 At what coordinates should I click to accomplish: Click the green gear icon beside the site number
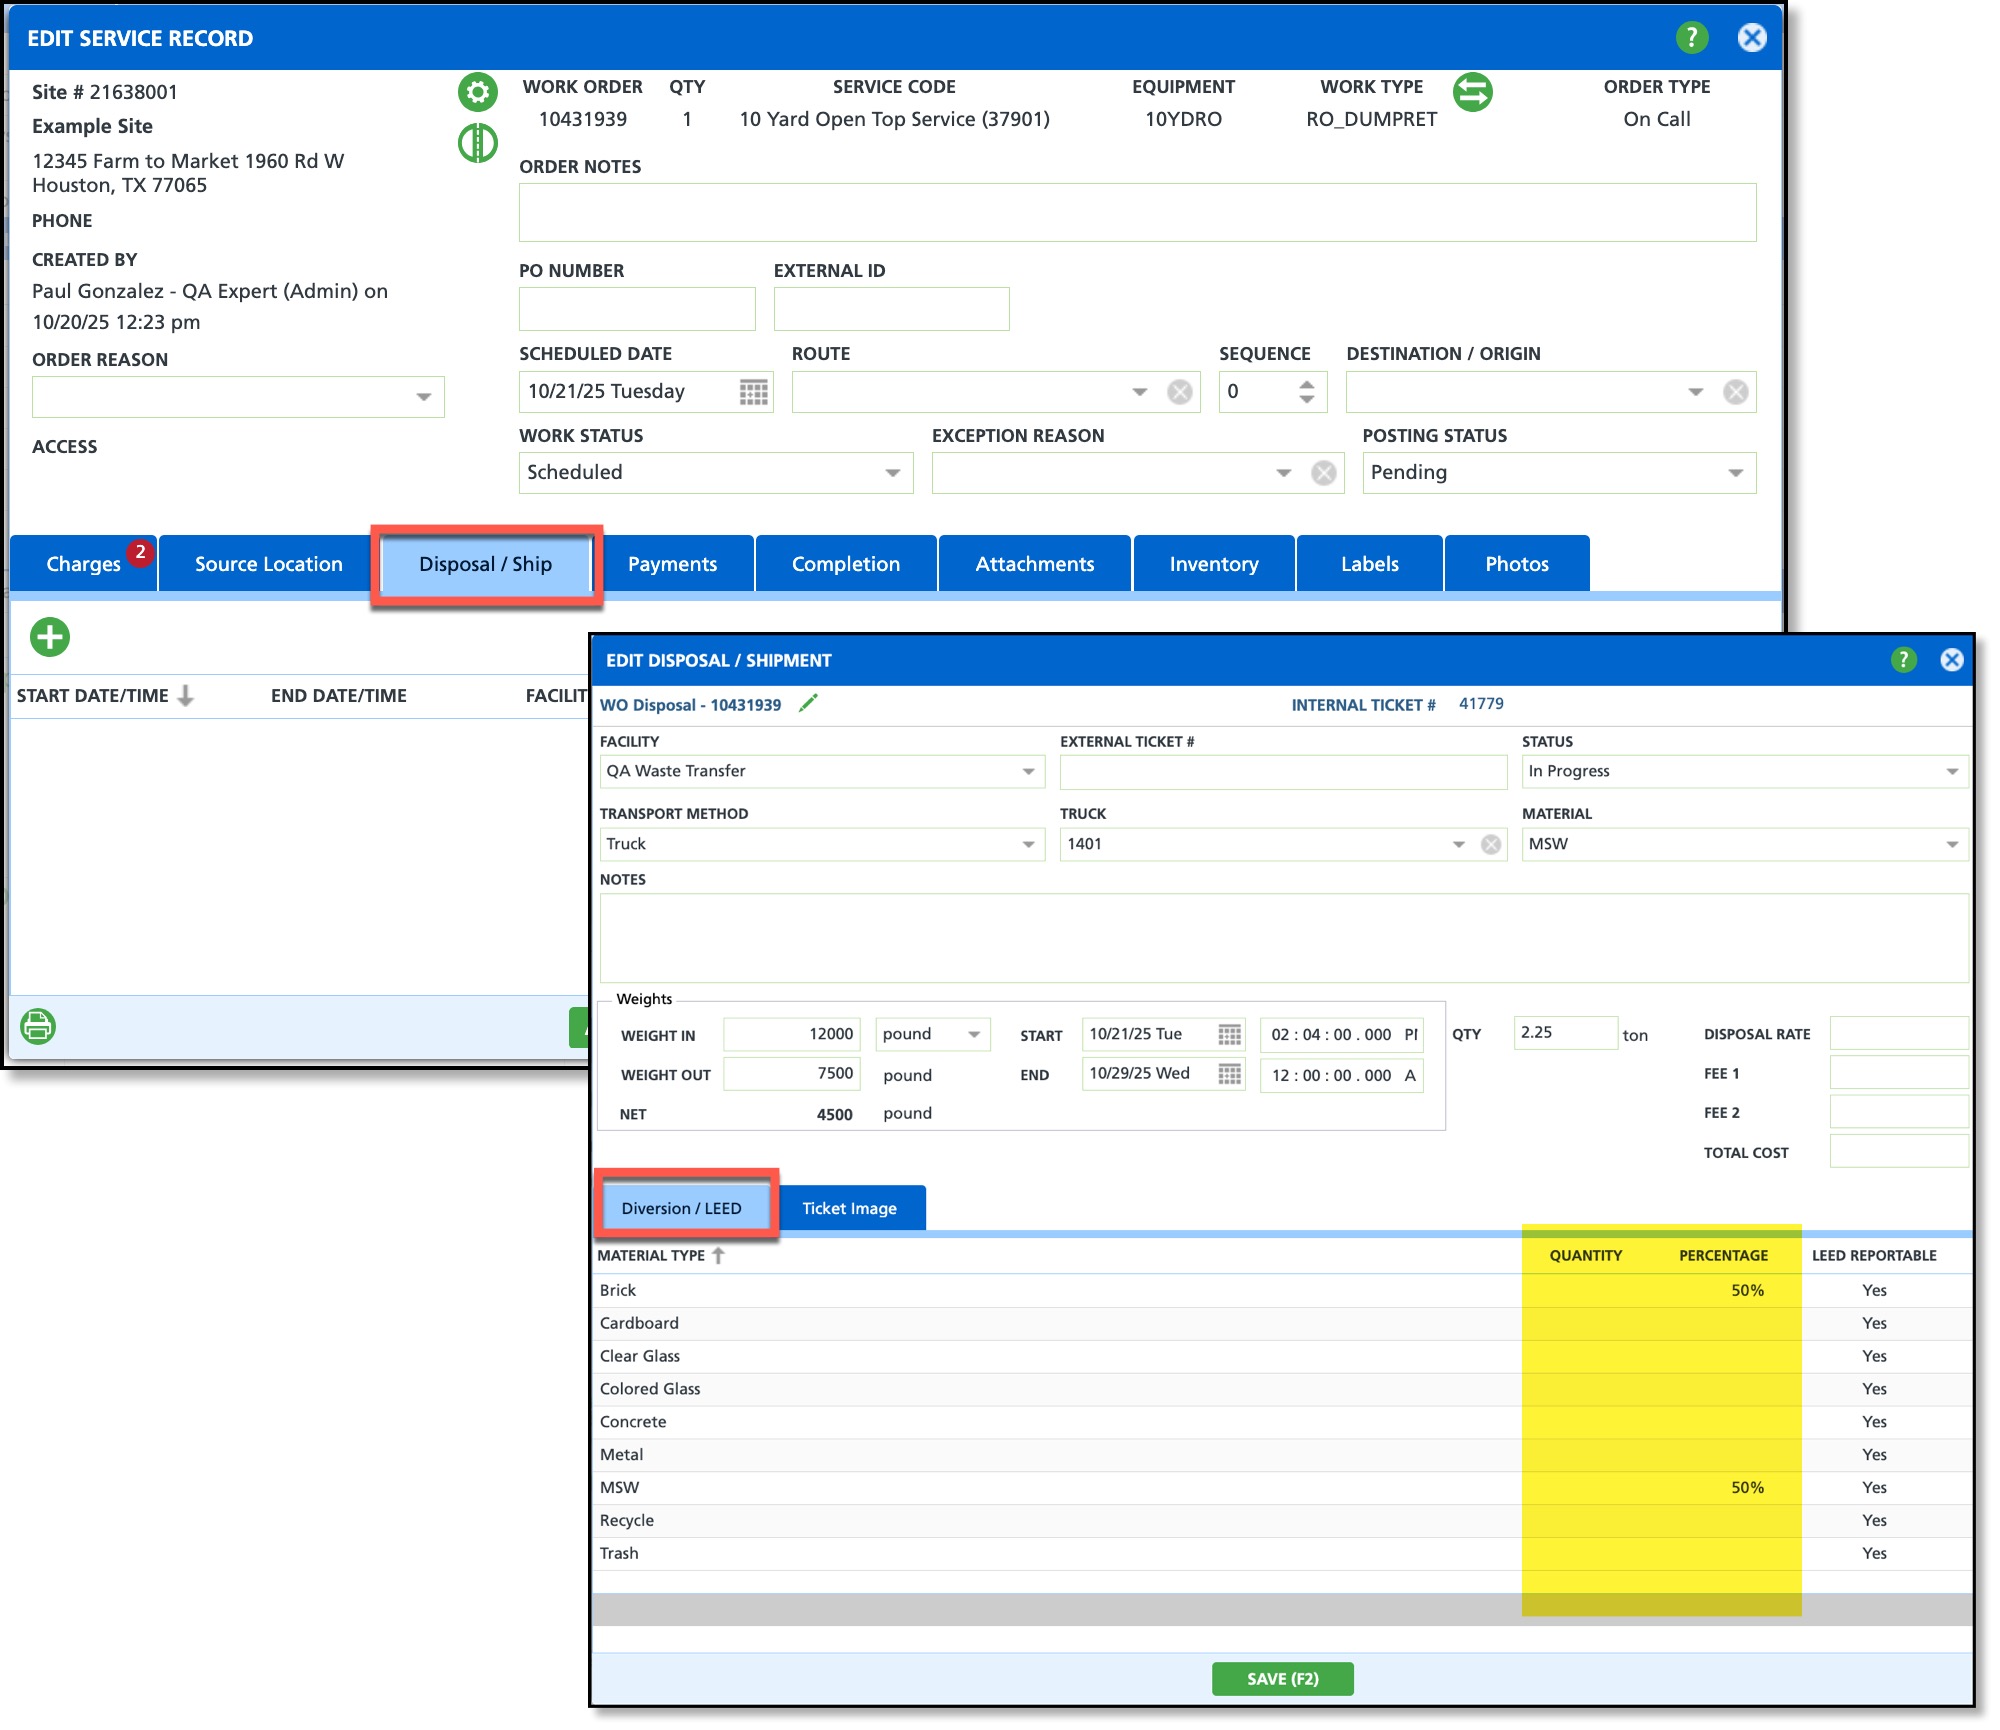click(x=478, y=92)
